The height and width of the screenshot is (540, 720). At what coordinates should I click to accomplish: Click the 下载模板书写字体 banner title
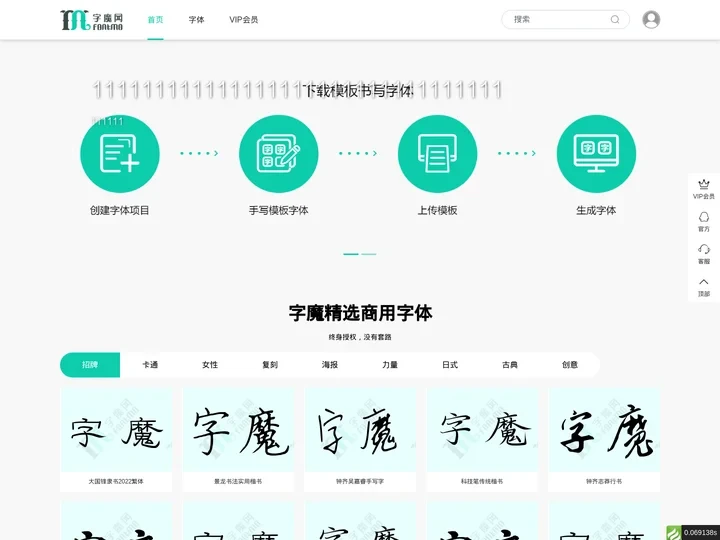(360, 90)
